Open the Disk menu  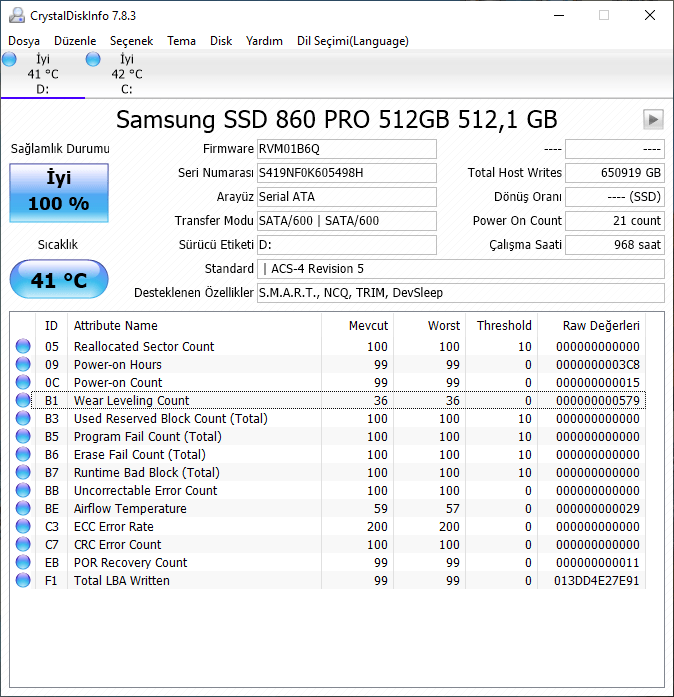click(x=221, y=41)
